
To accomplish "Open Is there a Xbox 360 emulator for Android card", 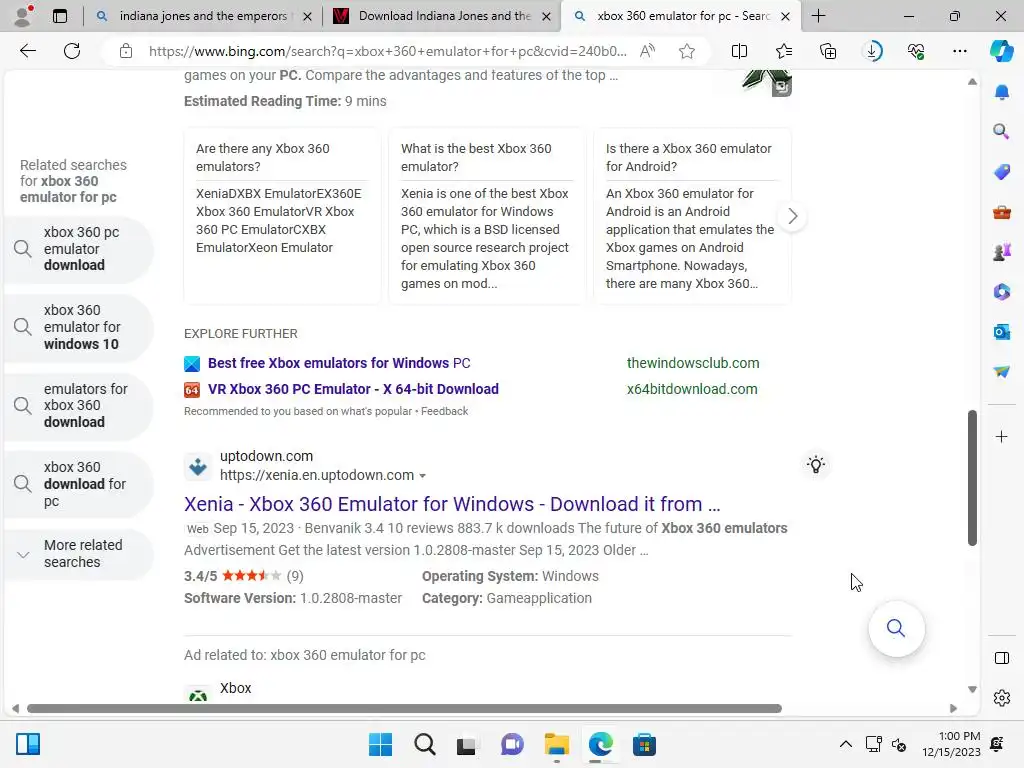I will click(x=692, y=216).
